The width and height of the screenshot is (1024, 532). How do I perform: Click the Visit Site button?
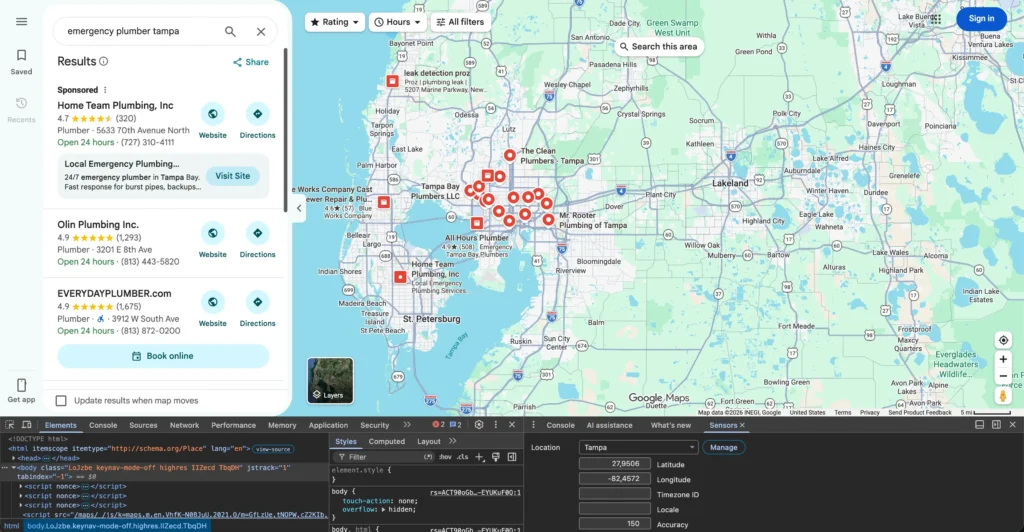pyautogui.click(x=232, y=176)
